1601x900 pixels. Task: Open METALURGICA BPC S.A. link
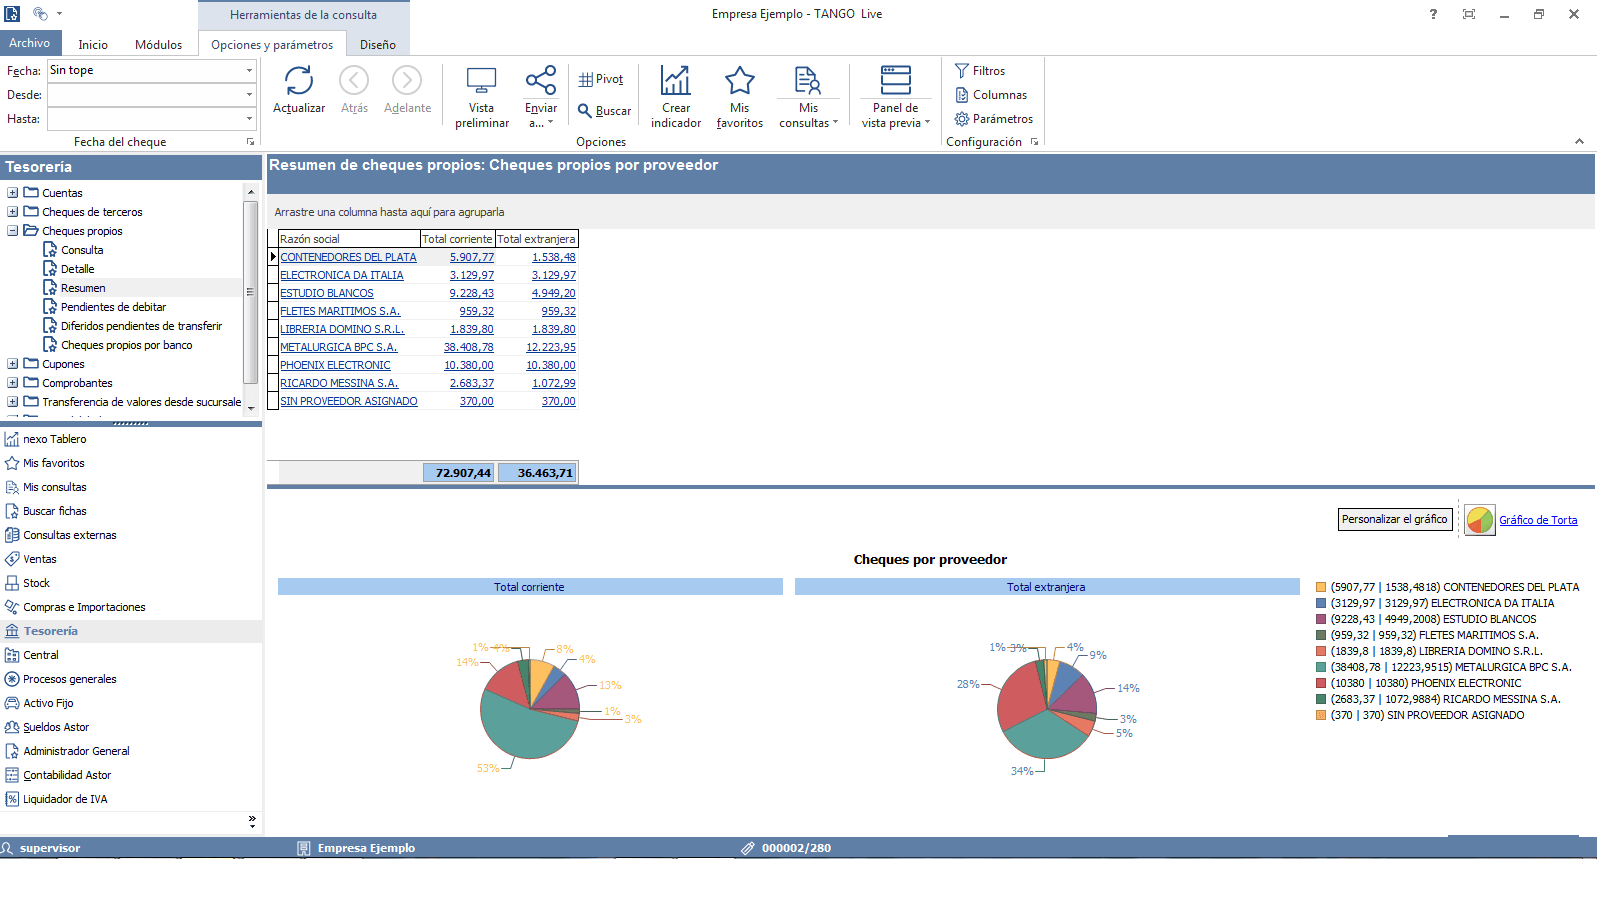coord(339,347)
